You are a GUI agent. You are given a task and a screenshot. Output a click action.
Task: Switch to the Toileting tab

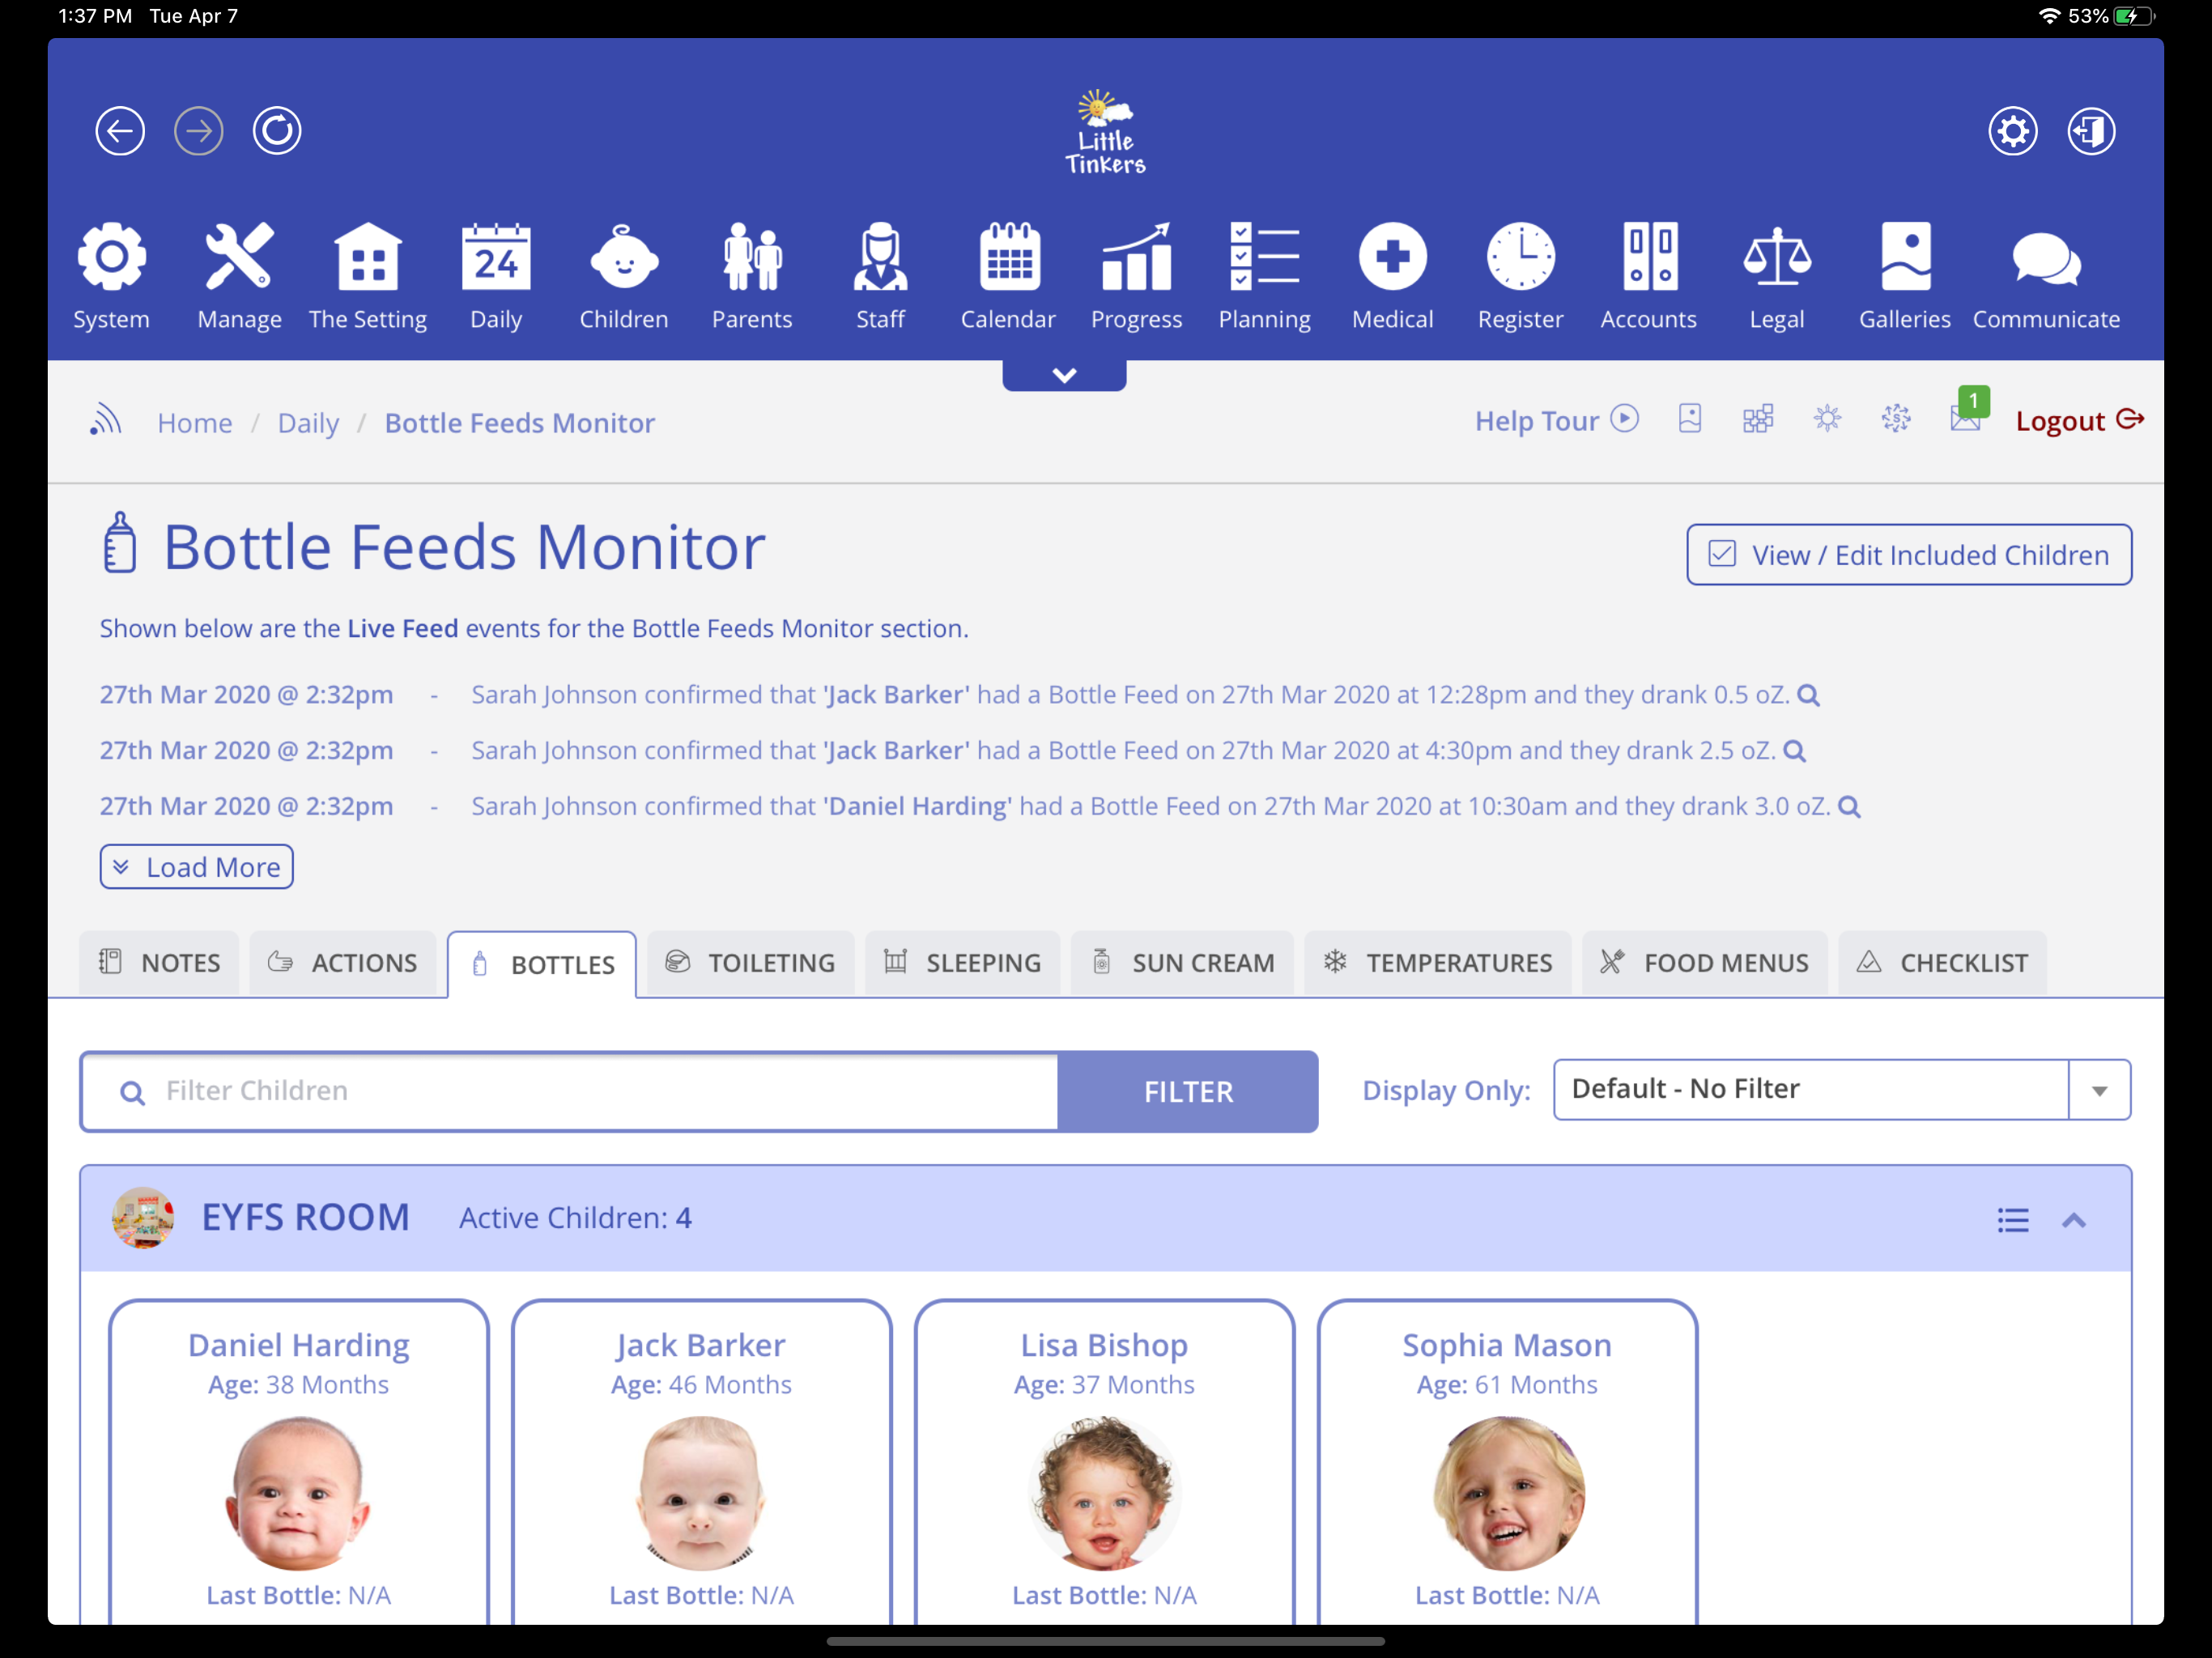750,963
